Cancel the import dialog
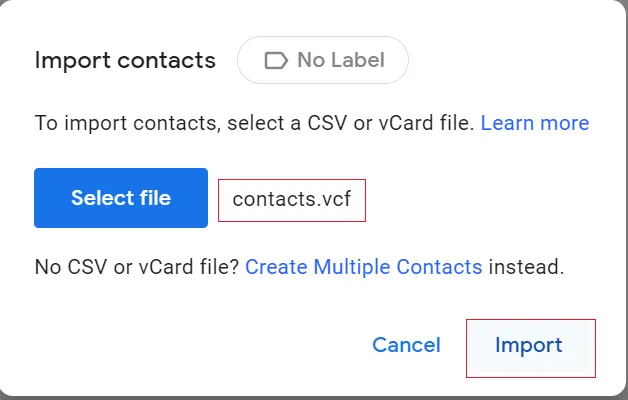The image size is (628, 400). tap(406, 345)
